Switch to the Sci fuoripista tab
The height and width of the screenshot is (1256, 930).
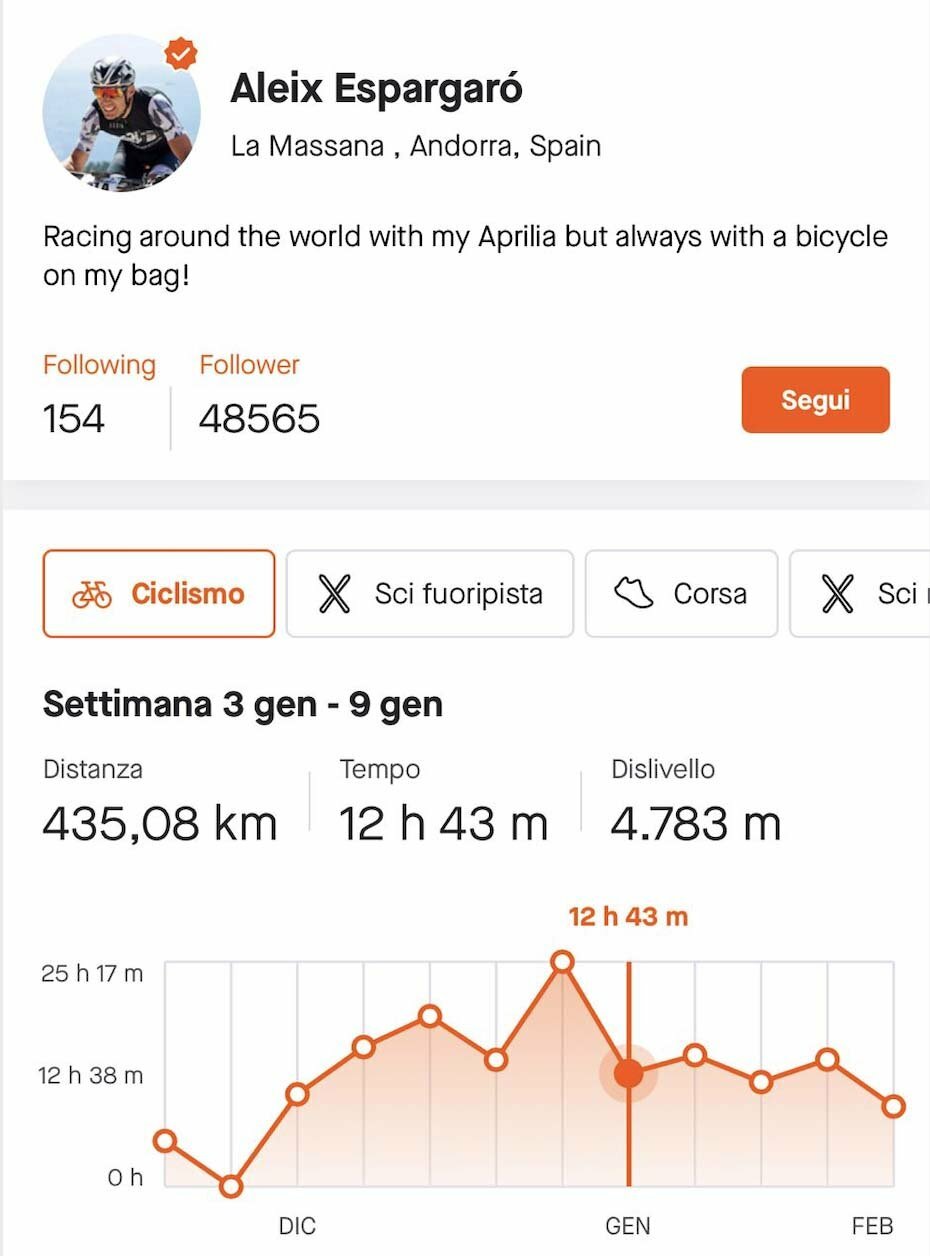point(430,594)
